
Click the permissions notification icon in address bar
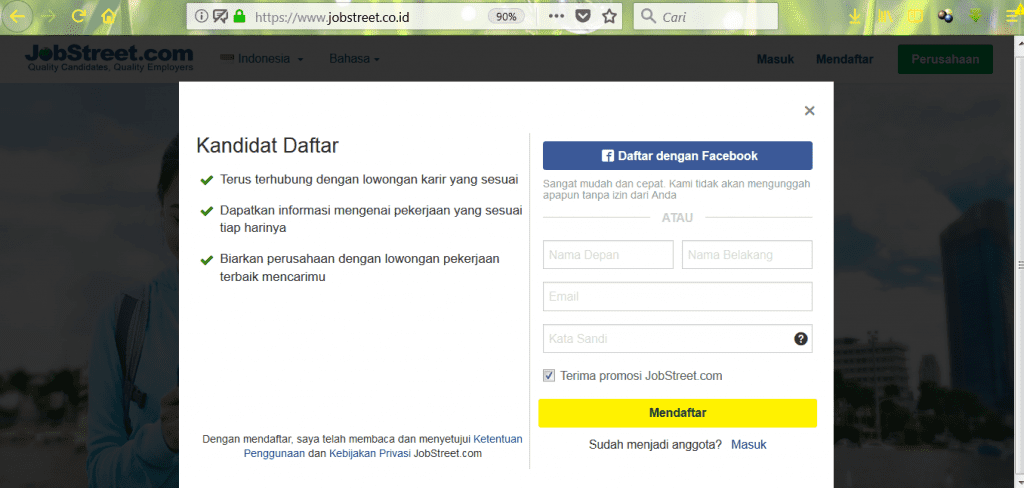click(220, 16)
